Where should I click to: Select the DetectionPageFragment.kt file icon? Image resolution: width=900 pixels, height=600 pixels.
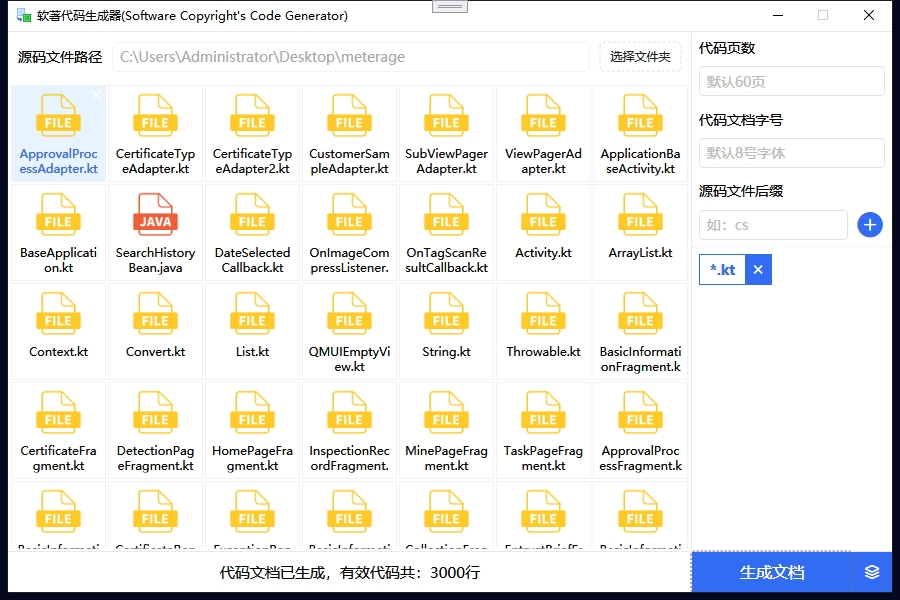[155, 412]
